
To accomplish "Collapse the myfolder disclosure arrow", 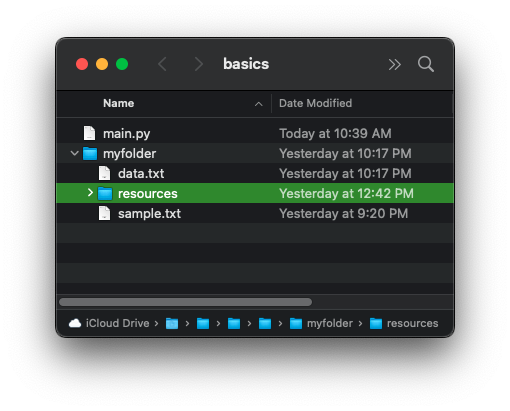I will coord(75,153).
